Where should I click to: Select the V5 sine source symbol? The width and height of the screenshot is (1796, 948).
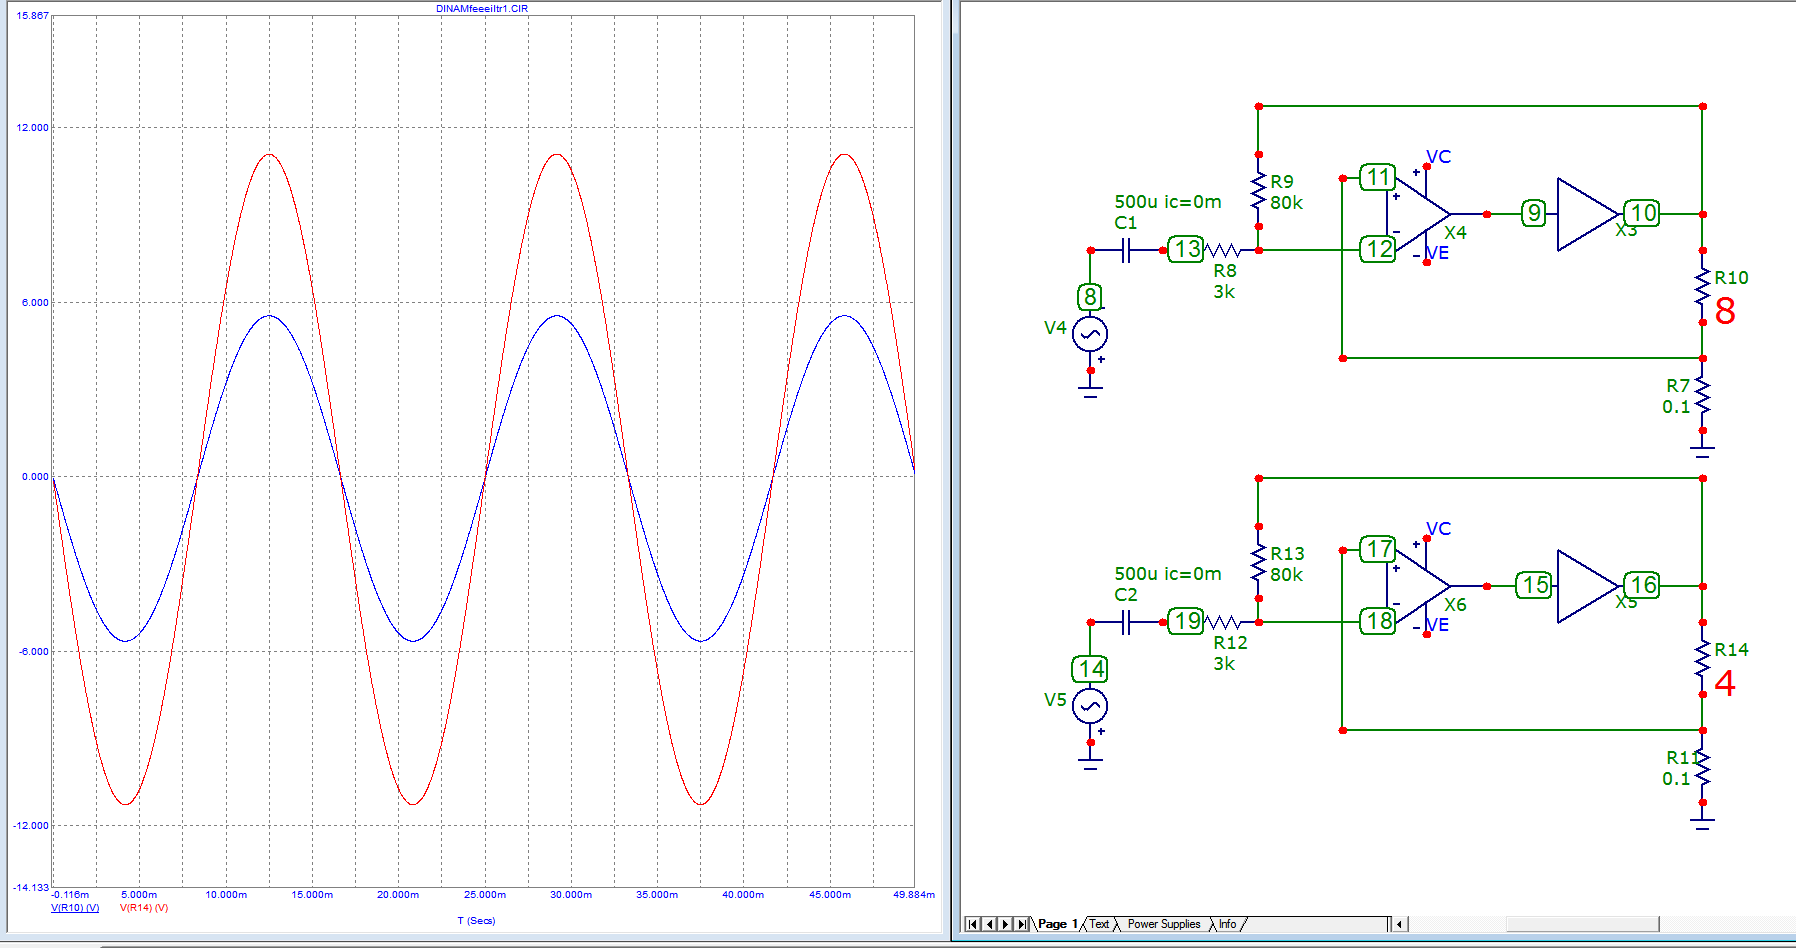click(x=1090, y=706)
